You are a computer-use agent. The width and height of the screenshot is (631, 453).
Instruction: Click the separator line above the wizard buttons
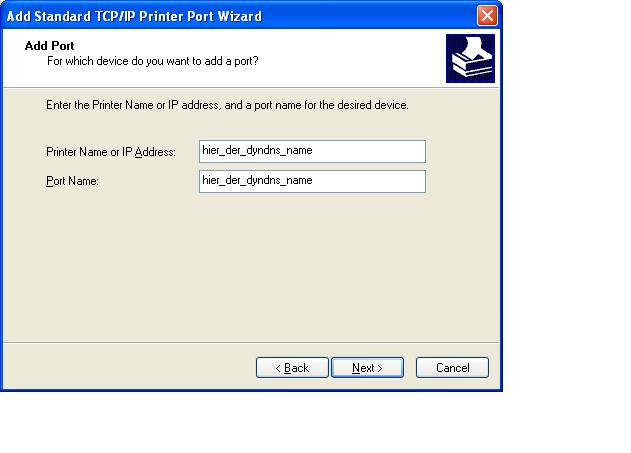(x=250, y=341)
